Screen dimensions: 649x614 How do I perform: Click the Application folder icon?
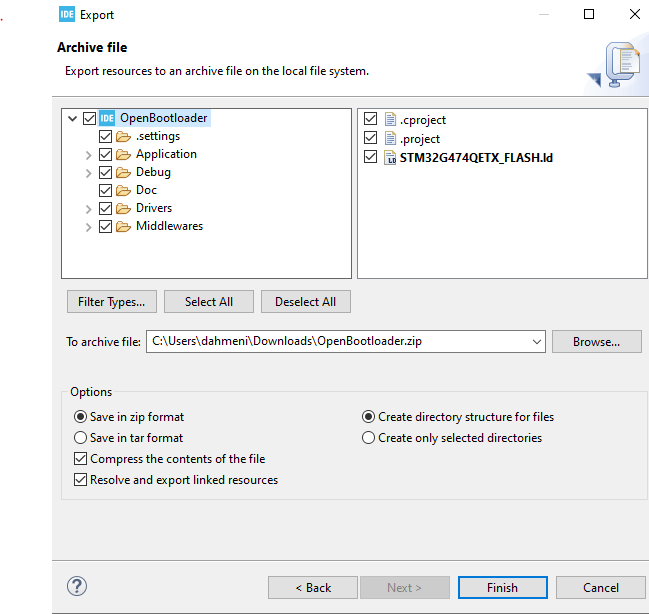[x=123, y=154]
